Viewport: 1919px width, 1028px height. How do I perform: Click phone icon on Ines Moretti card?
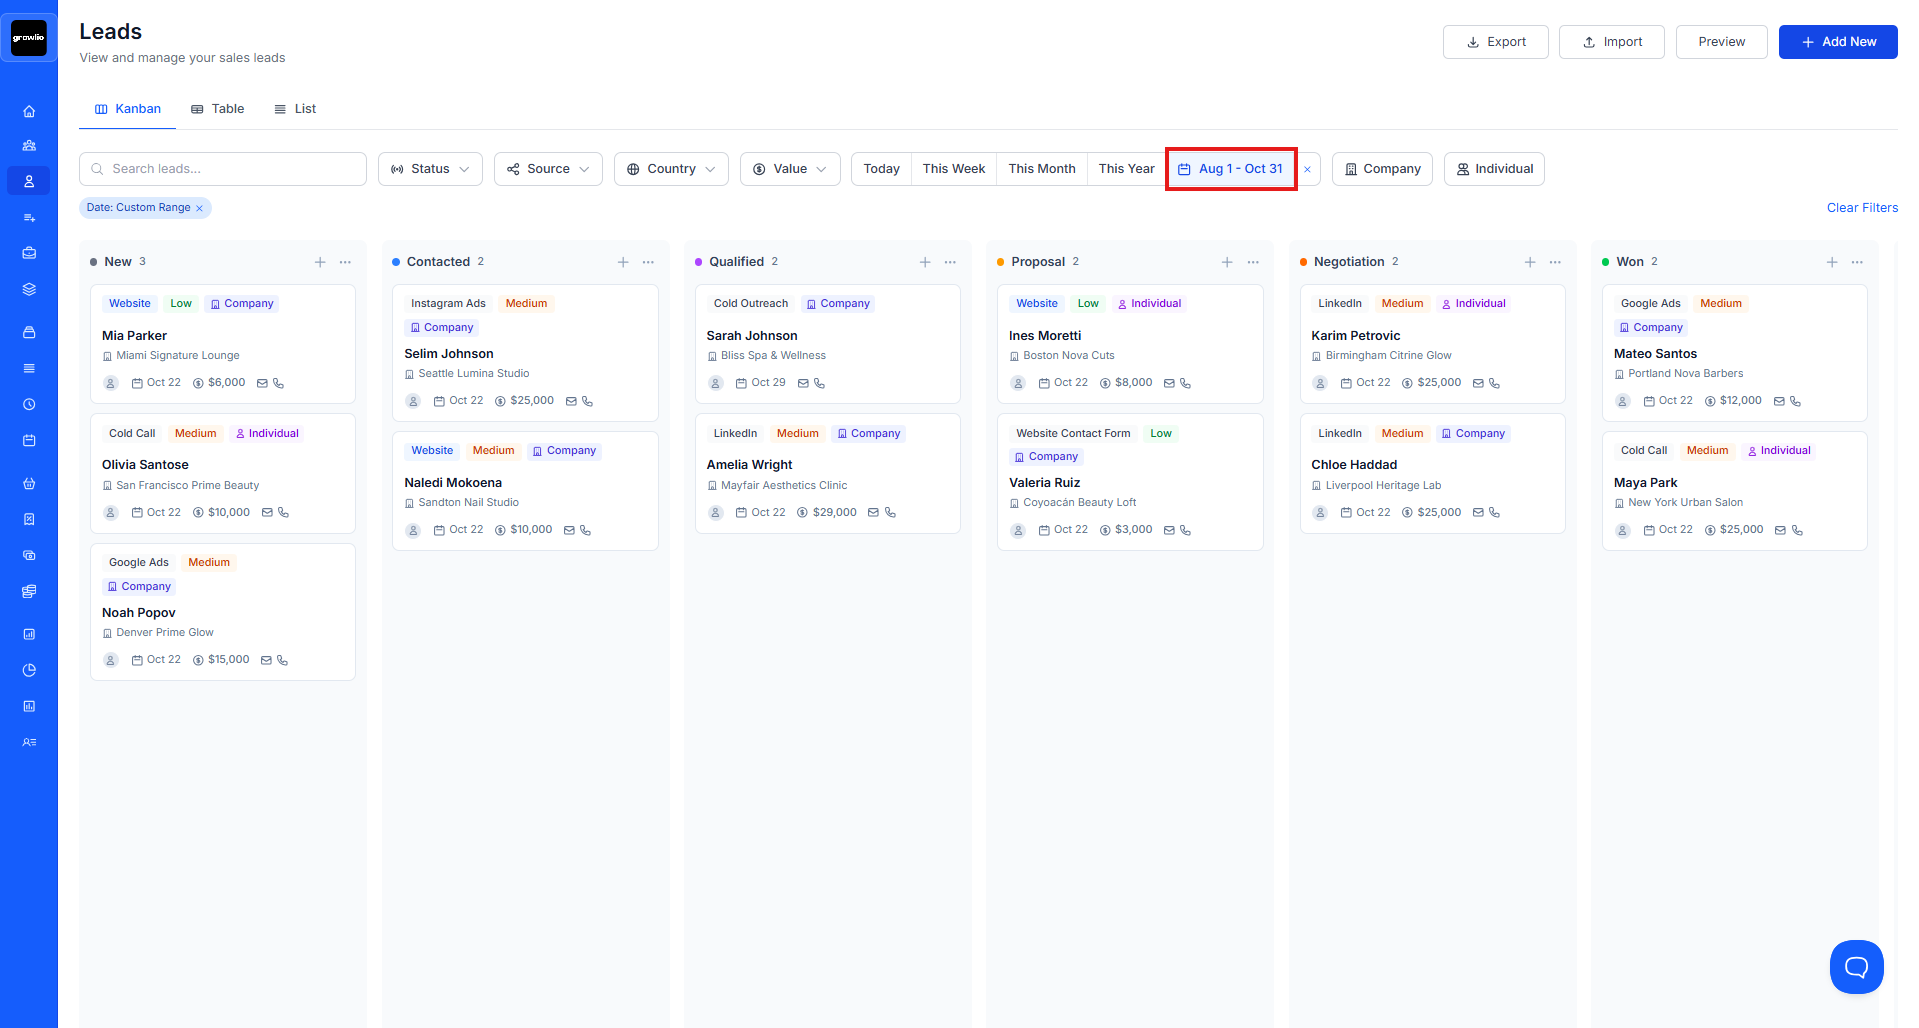click(x=1185, y=383)
